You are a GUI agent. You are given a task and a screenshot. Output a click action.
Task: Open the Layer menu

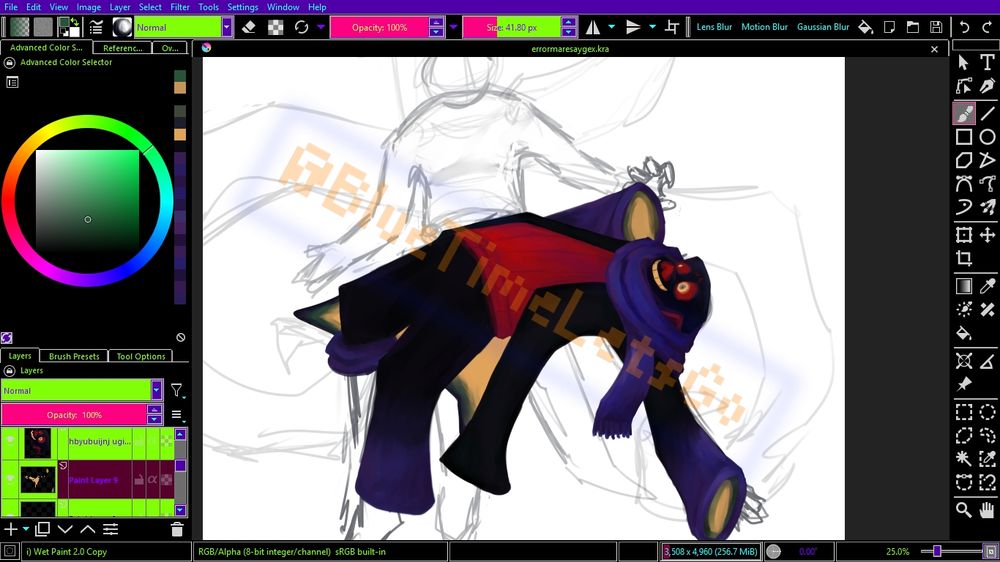pos(120,7)
